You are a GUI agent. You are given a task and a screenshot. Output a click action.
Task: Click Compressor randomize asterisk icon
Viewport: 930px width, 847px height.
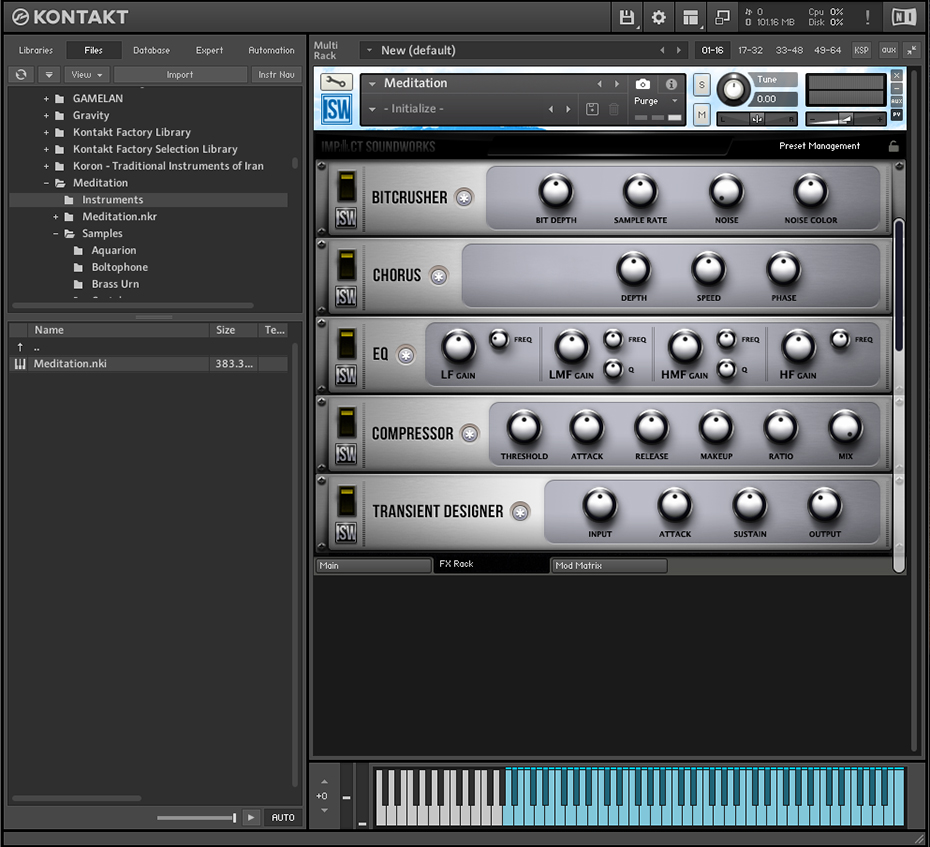(x=470, y=434)
